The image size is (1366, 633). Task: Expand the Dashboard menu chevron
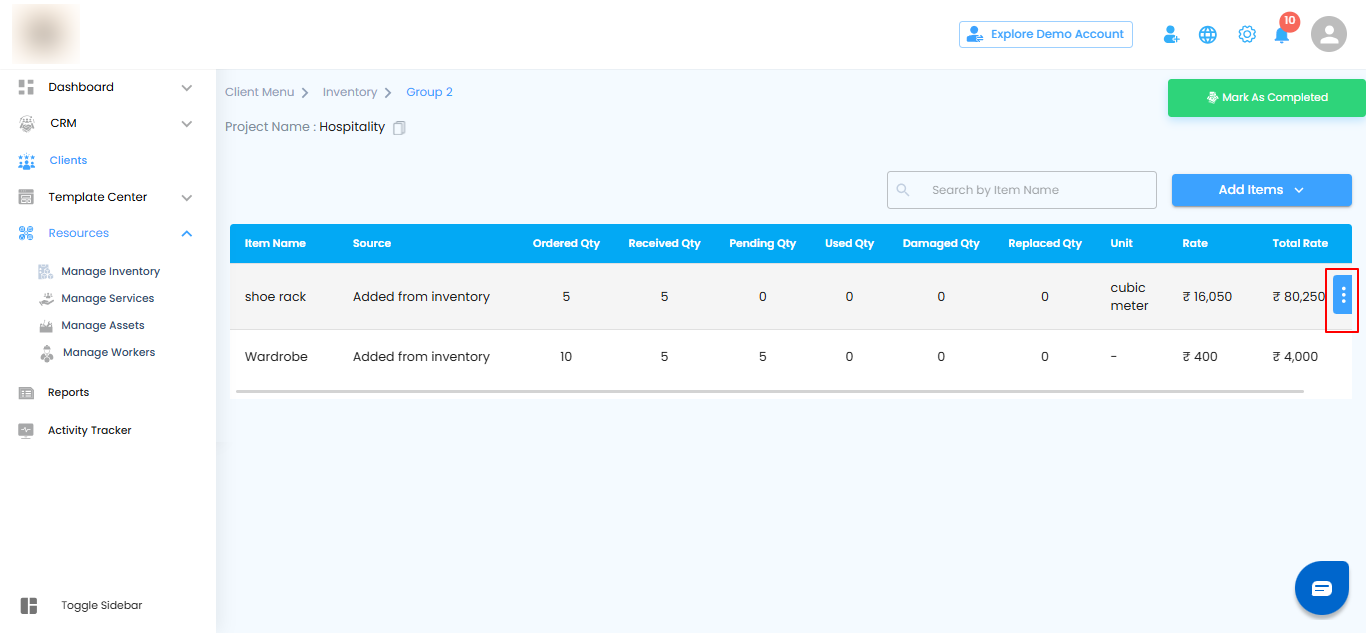pyautogui.click(x=187, y=88)
